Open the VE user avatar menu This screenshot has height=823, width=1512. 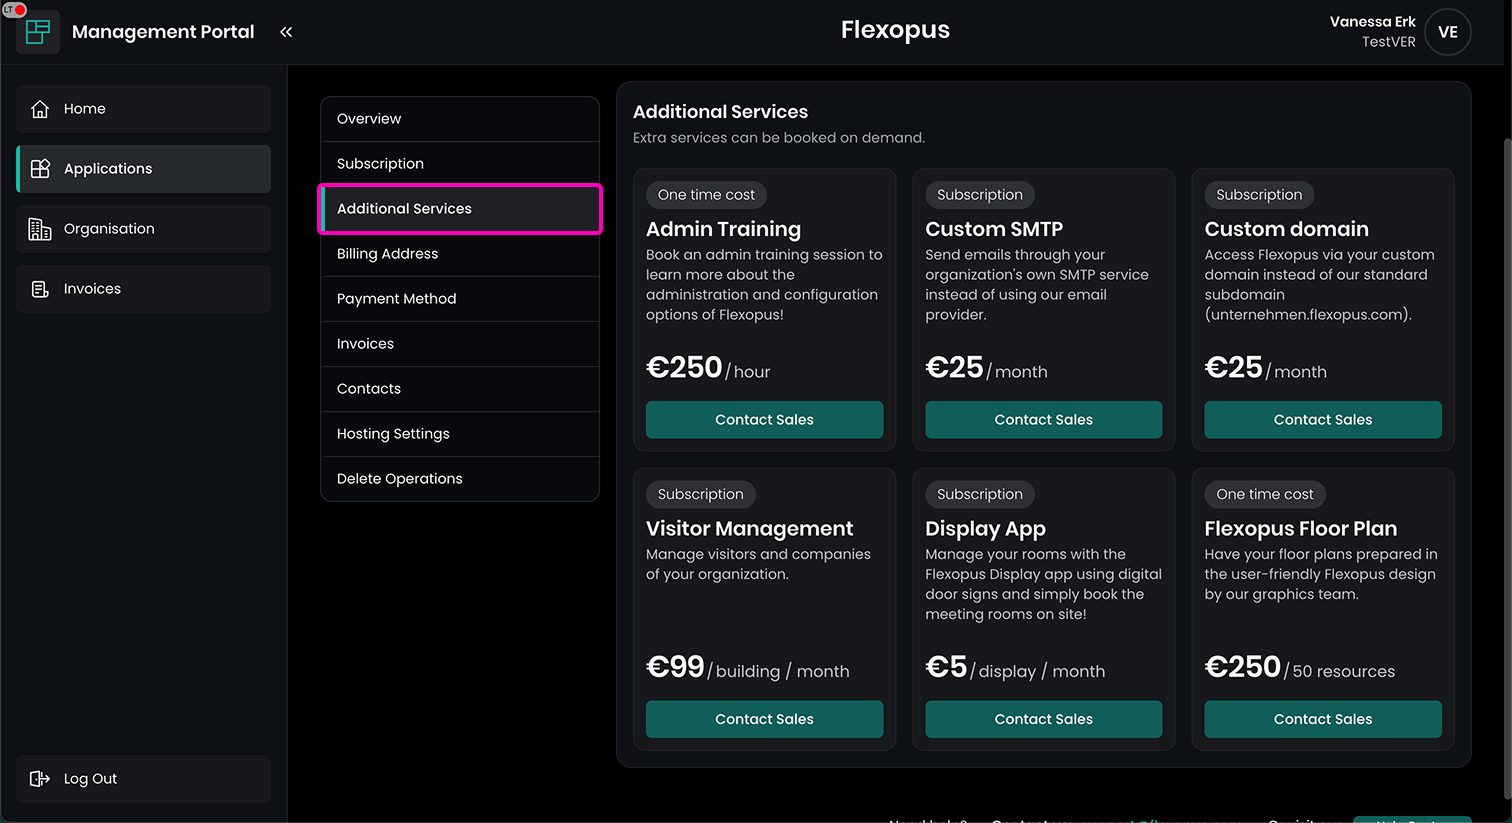[1447, 32]
